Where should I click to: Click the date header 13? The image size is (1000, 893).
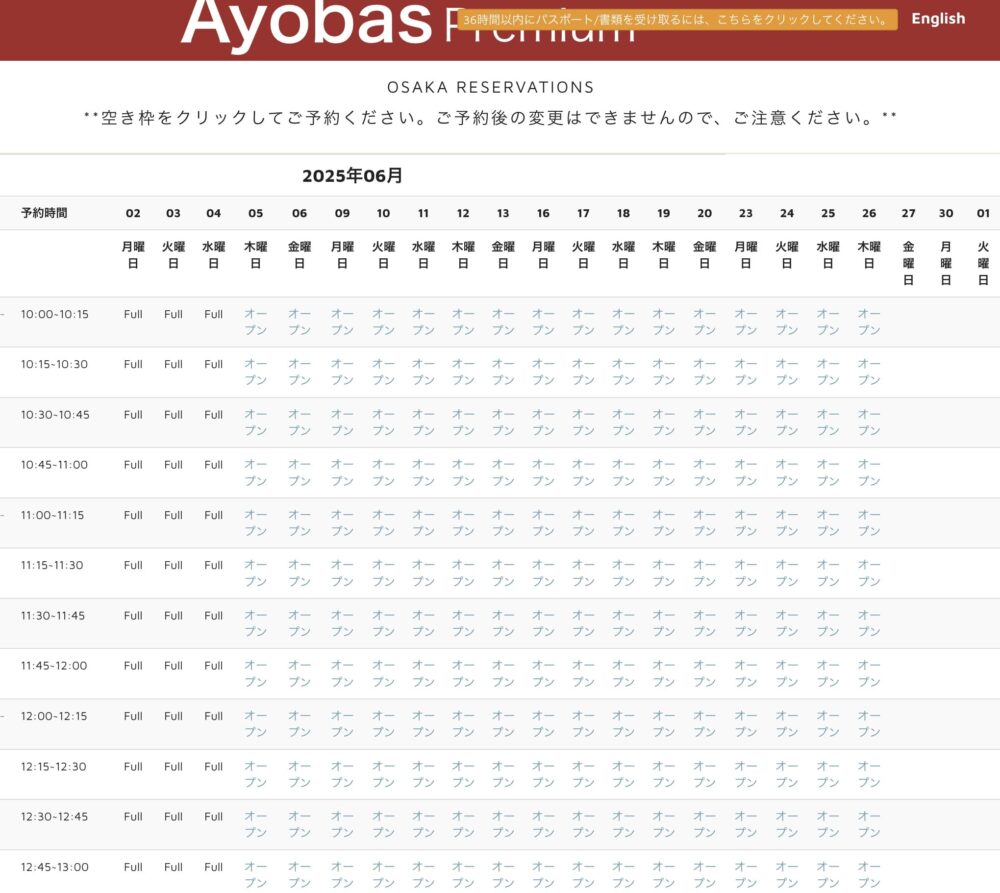[503, 213]
